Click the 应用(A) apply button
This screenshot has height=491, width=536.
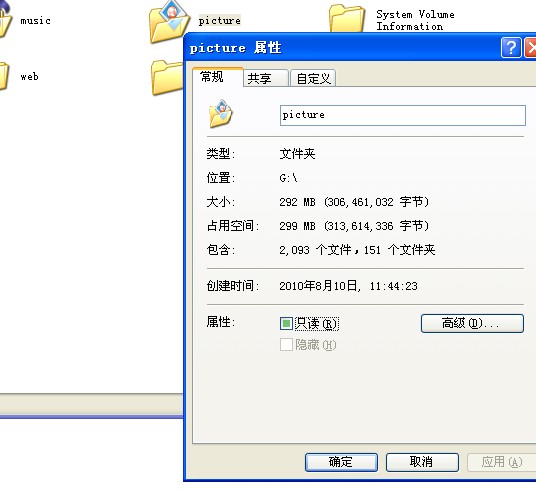click(501, 462)
